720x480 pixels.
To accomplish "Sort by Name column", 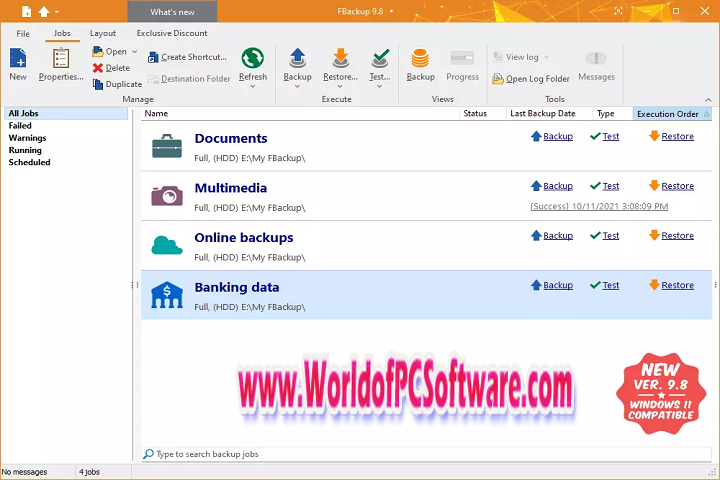I will tap(300, 113).
